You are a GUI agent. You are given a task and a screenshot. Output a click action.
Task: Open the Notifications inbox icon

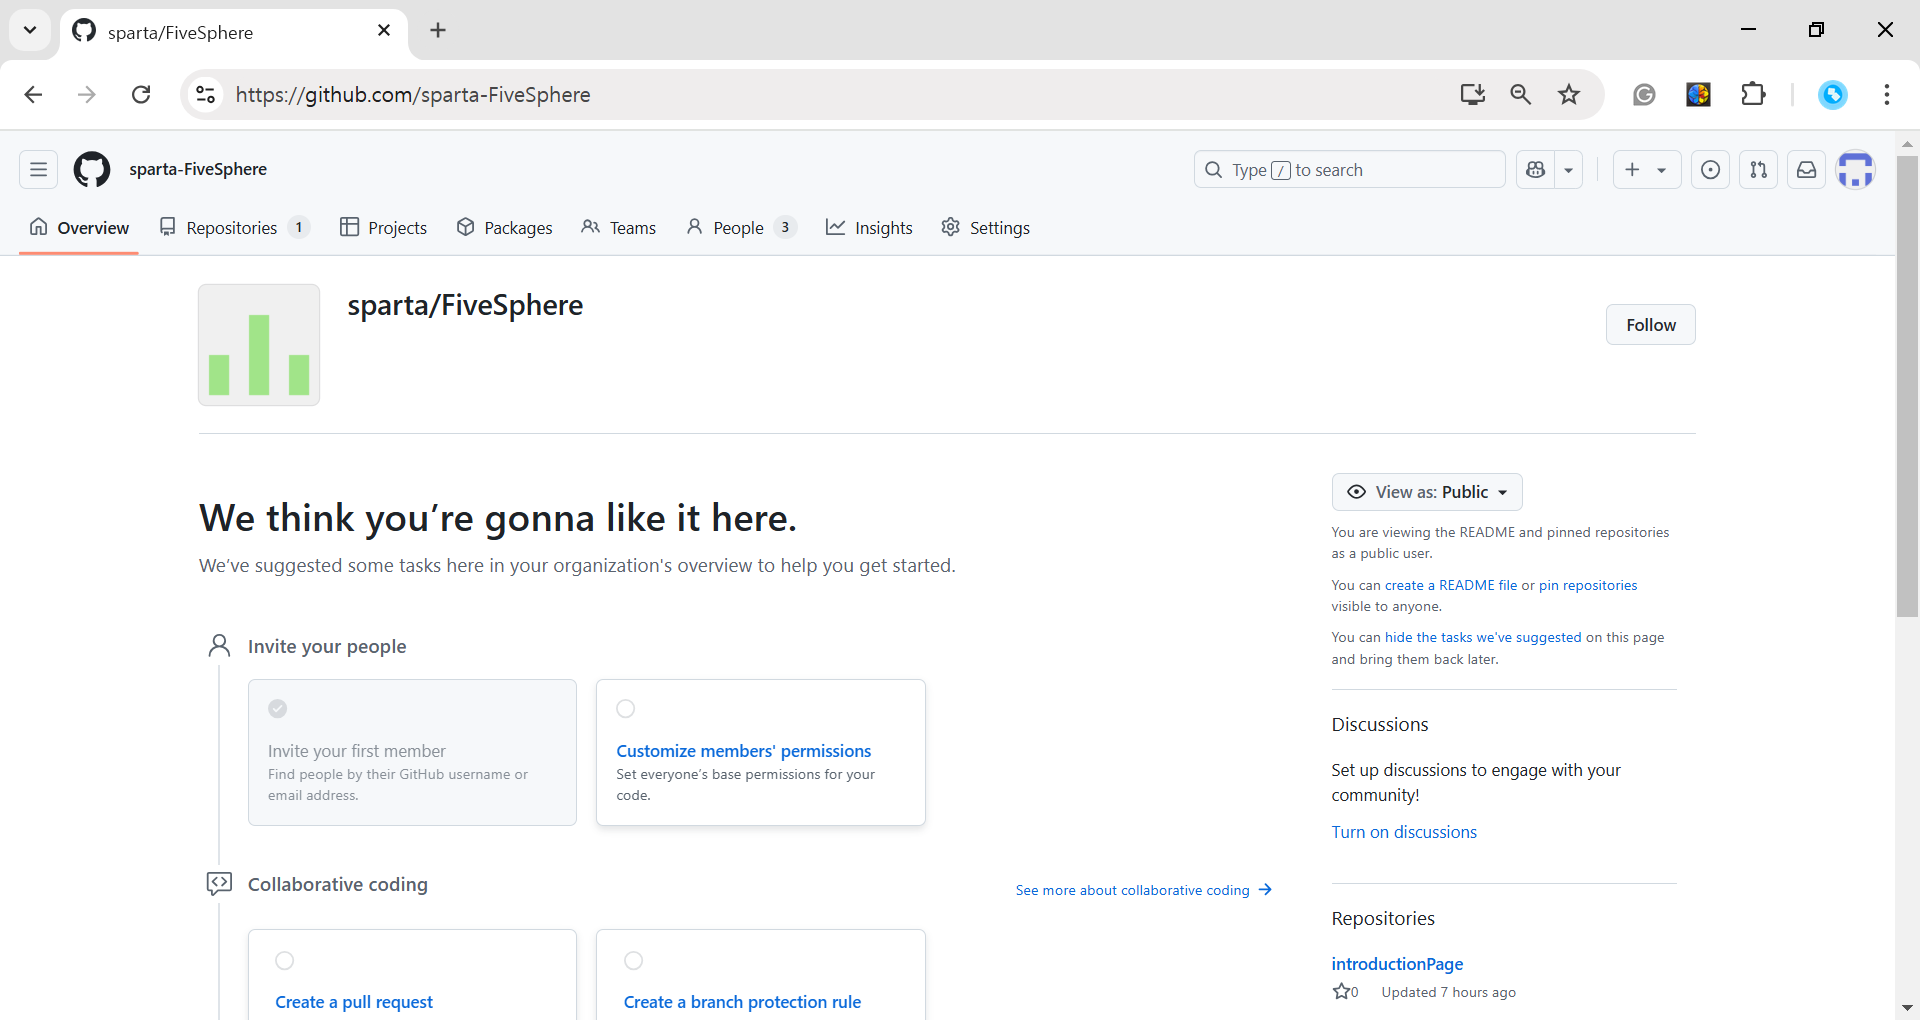pyautogui.click(x=1807, y=170)
